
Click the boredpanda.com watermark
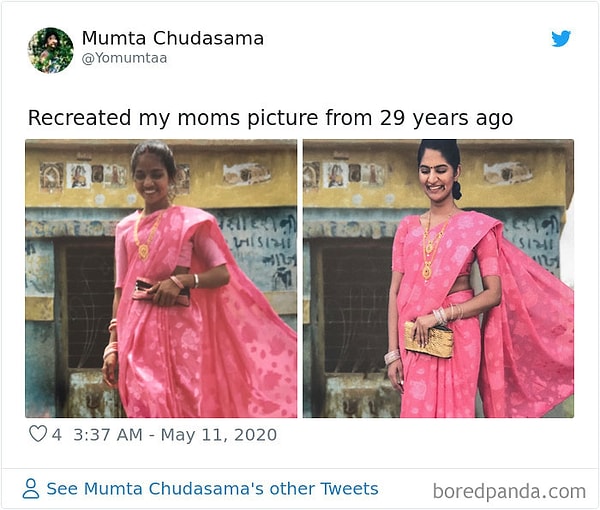[509, 491]
